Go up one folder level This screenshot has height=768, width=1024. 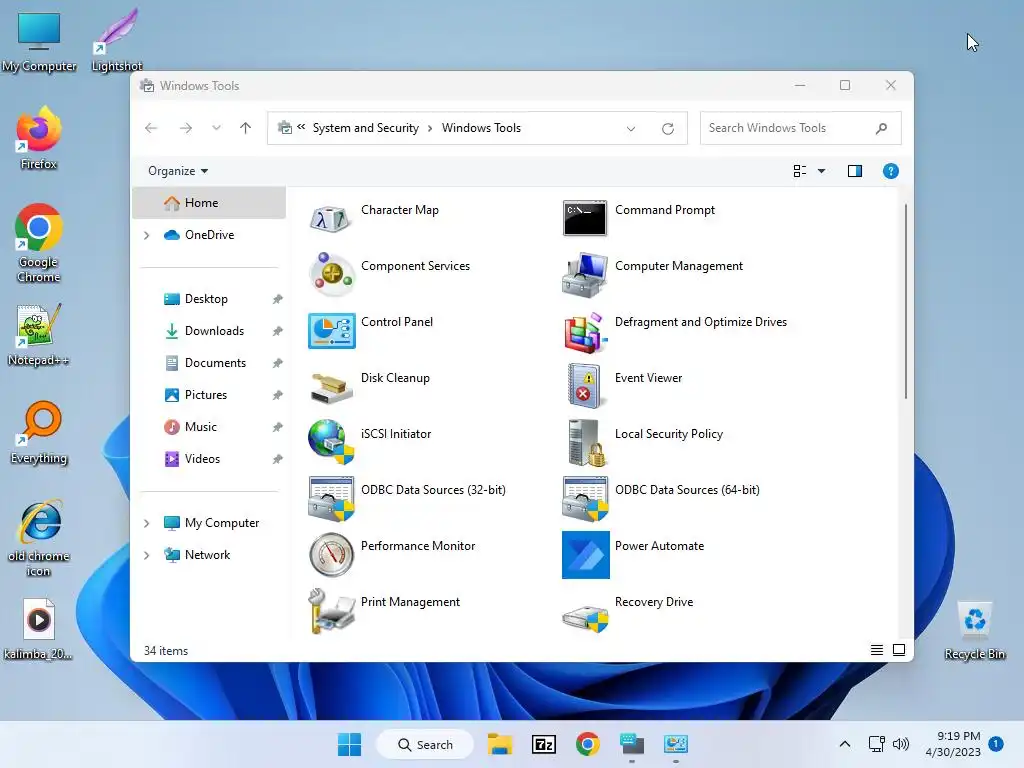[246, 128]
